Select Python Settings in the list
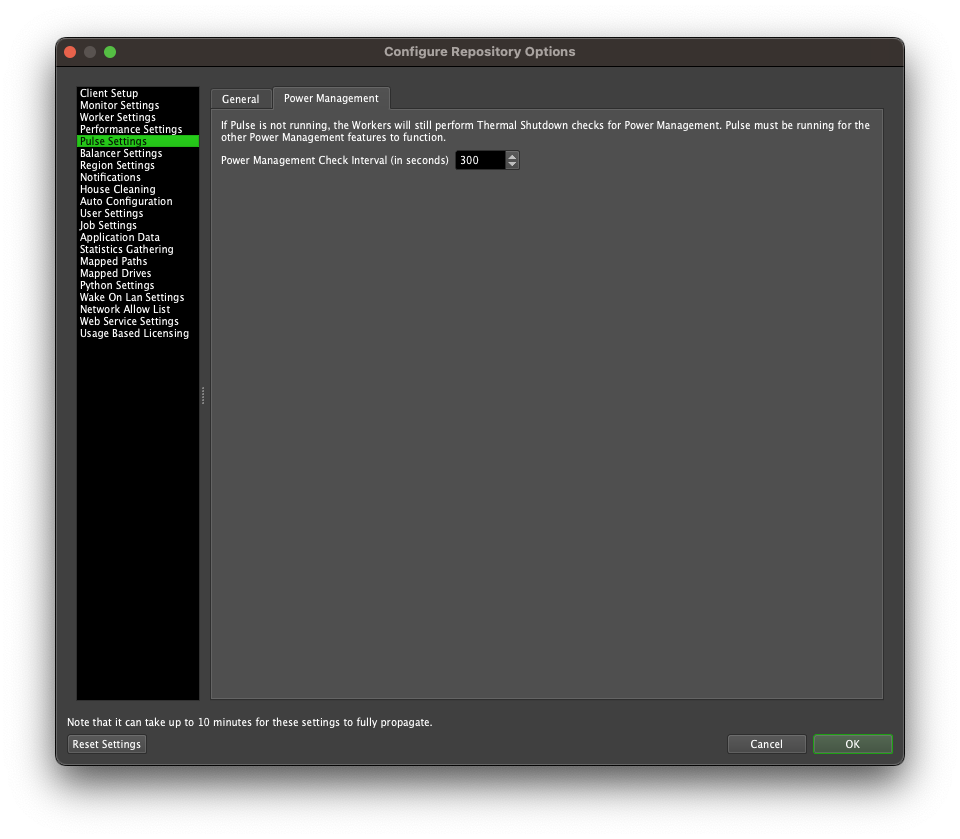This screenshot has height=839, width=960. pos(138,285)
